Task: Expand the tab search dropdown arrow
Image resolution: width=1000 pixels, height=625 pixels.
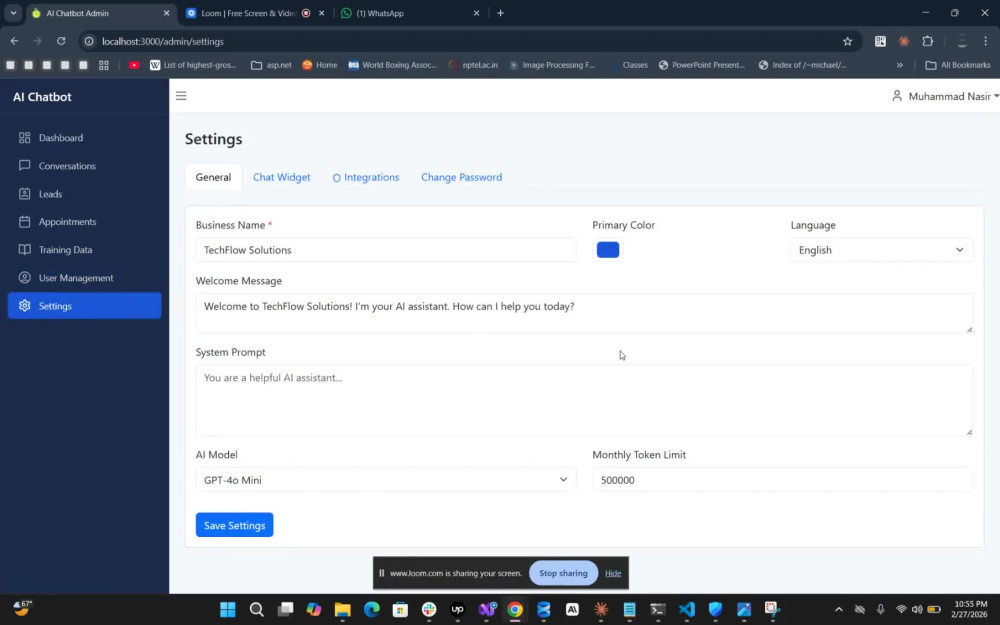Action: click(13, 13)
